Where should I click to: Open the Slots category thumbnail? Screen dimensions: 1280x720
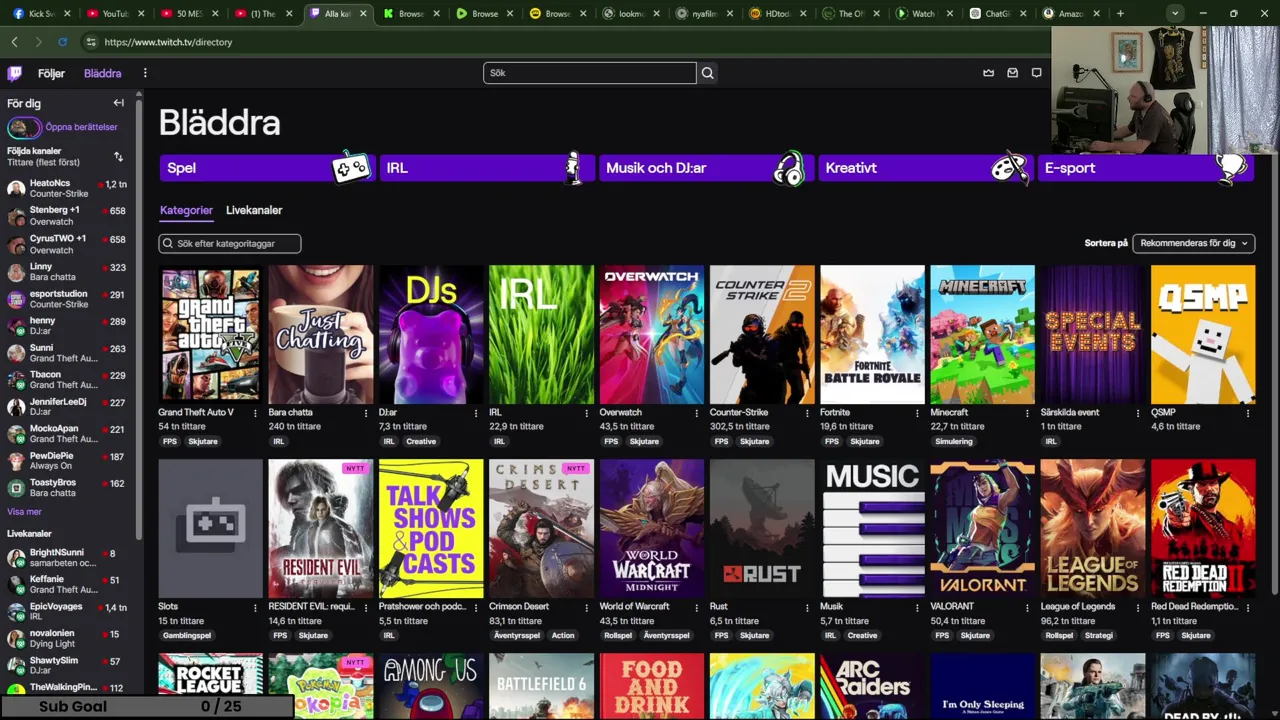[x=210, y=529]
